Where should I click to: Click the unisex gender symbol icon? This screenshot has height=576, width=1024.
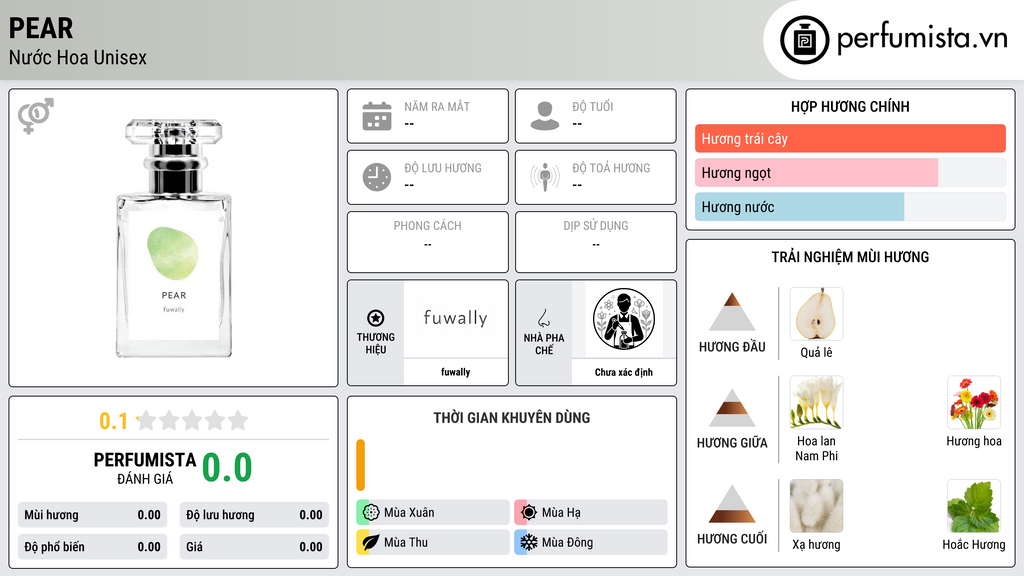point(36,116)
